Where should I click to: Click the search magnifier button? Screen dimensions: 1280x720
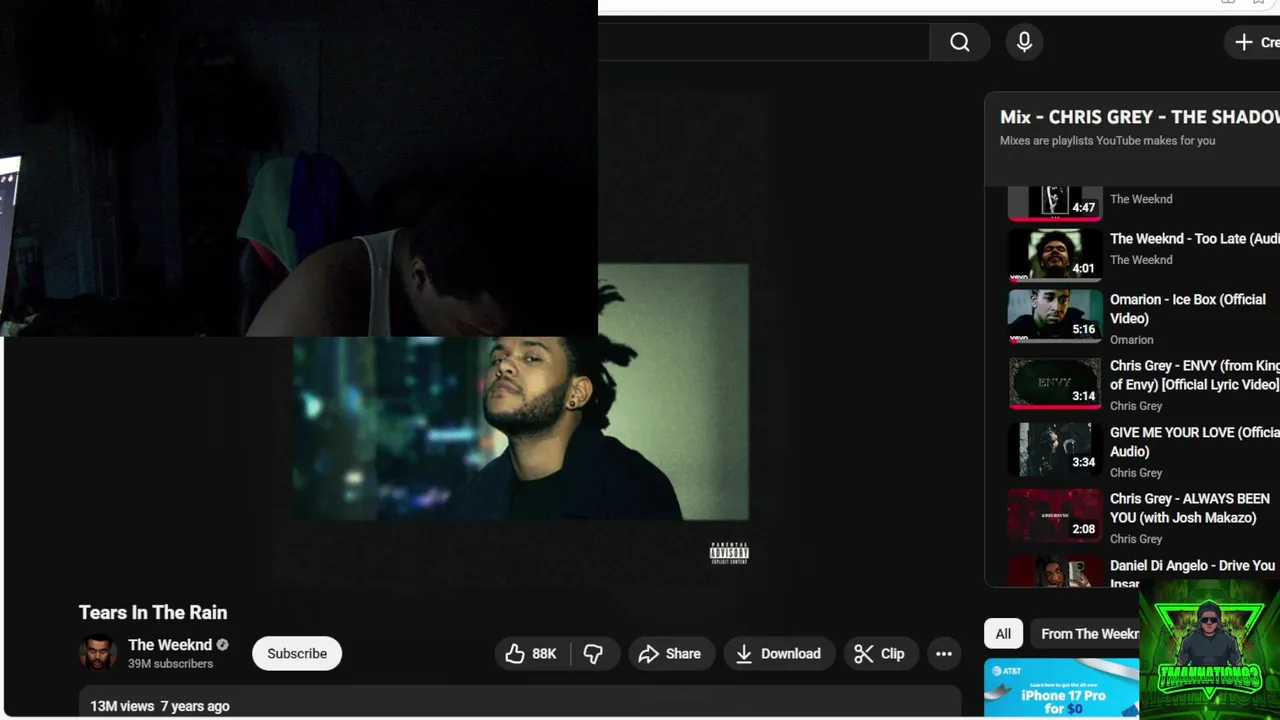click(959, 42)
